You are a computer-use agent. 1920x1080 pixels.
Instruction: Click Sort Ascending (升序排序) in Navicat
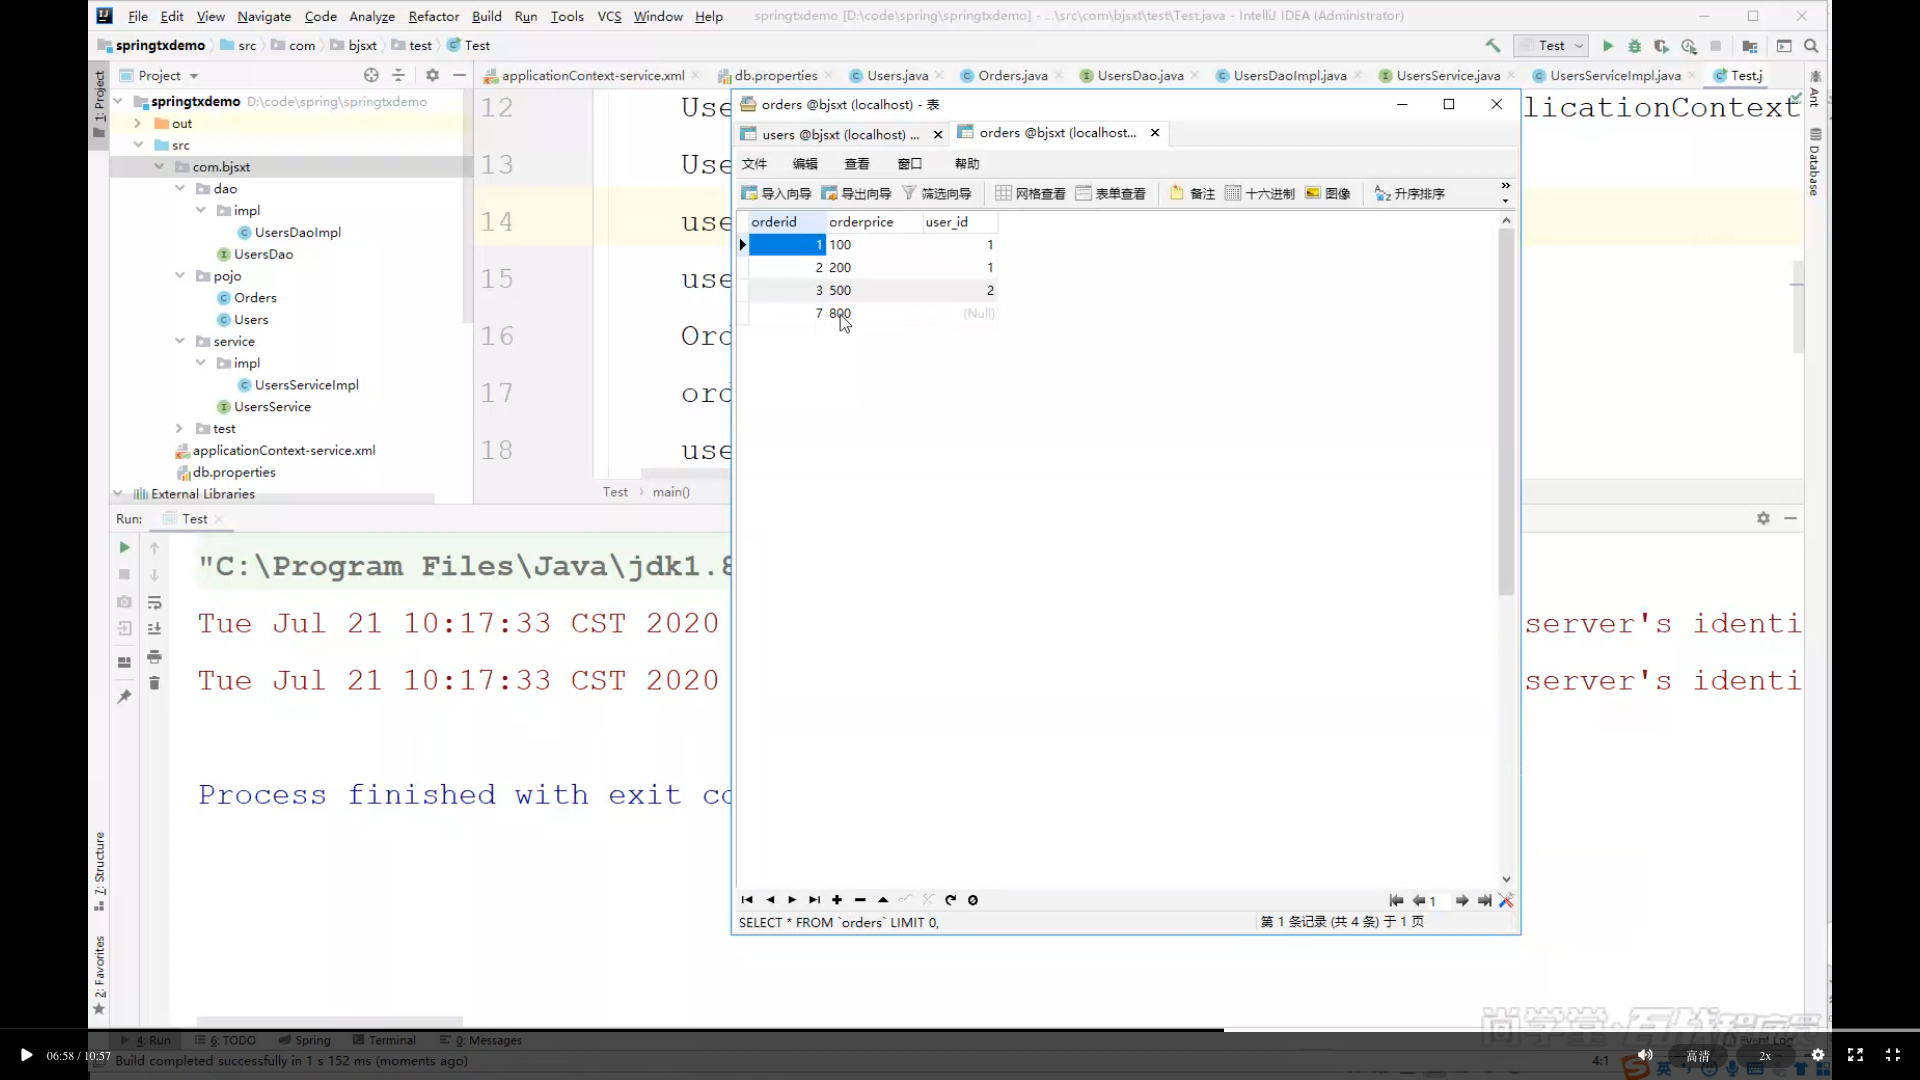click(1410, 193)
